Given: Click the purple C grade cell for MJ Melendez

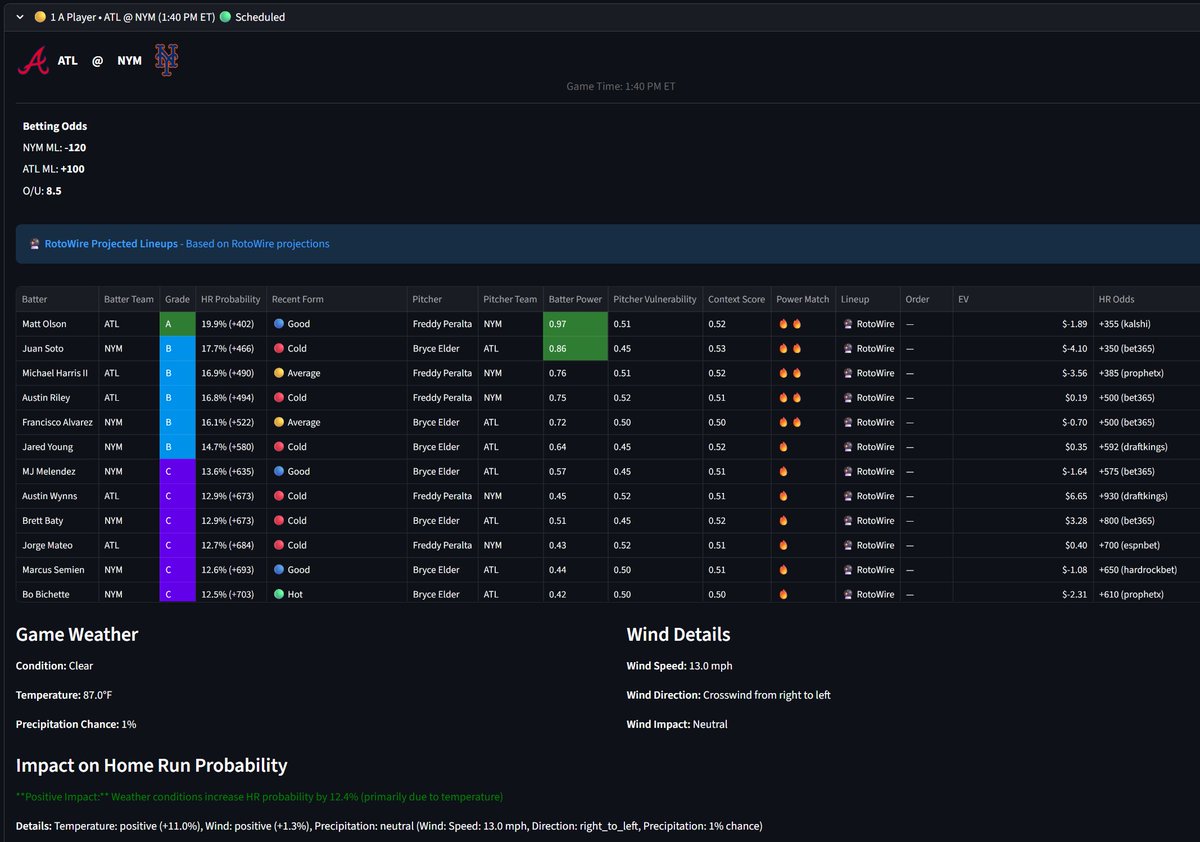Looking at the screenshot, I should pyautogui.click(x=177, y=471).
